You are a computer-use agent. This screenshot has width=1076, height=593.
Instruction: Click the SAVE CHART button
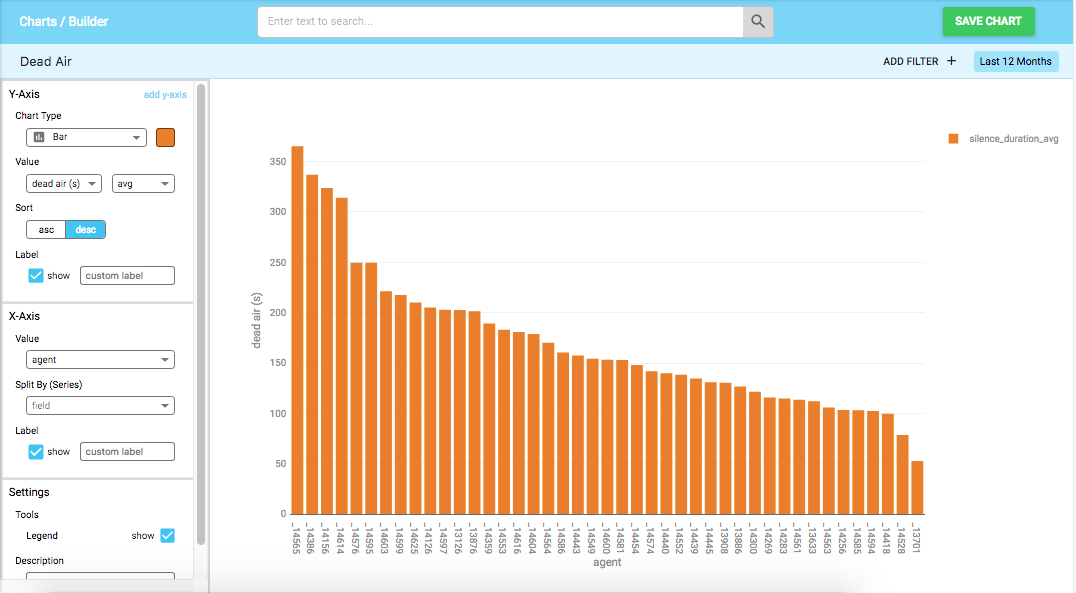pyautogui.click(x=988, y=21)
